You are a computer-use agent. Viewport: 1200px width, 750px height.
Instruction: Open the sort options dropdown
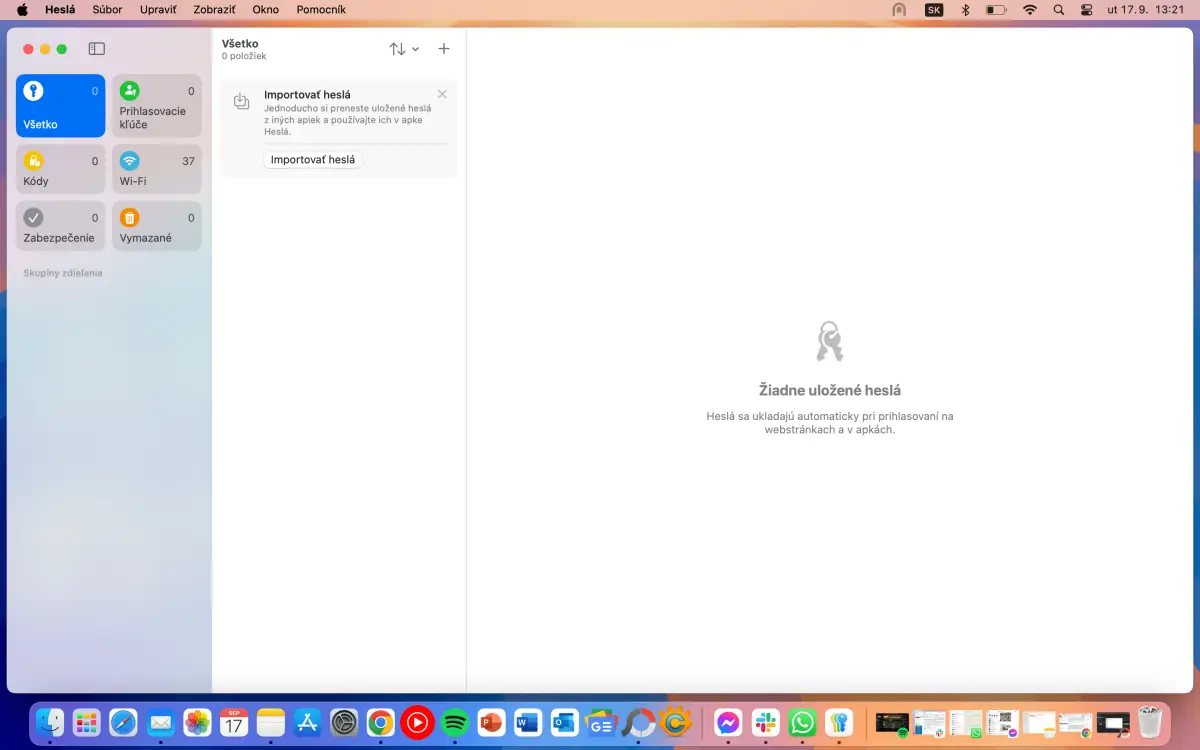coord(404,49)
